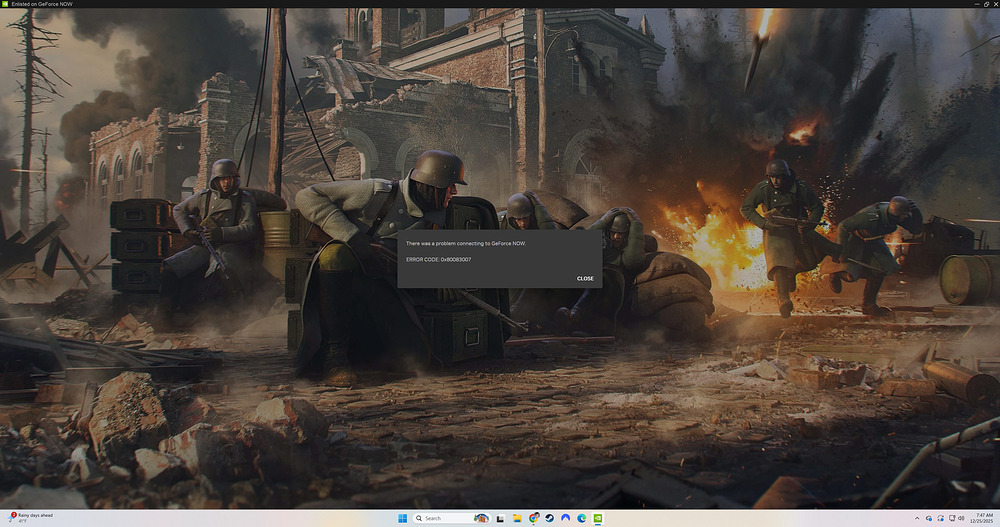Click CLOSE in the GeForce NOW error dialog

tap(585, 278)
